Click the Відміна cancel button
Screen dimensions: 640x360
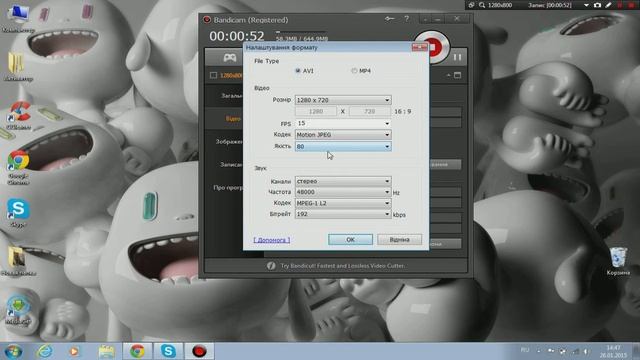click(399, 240)
